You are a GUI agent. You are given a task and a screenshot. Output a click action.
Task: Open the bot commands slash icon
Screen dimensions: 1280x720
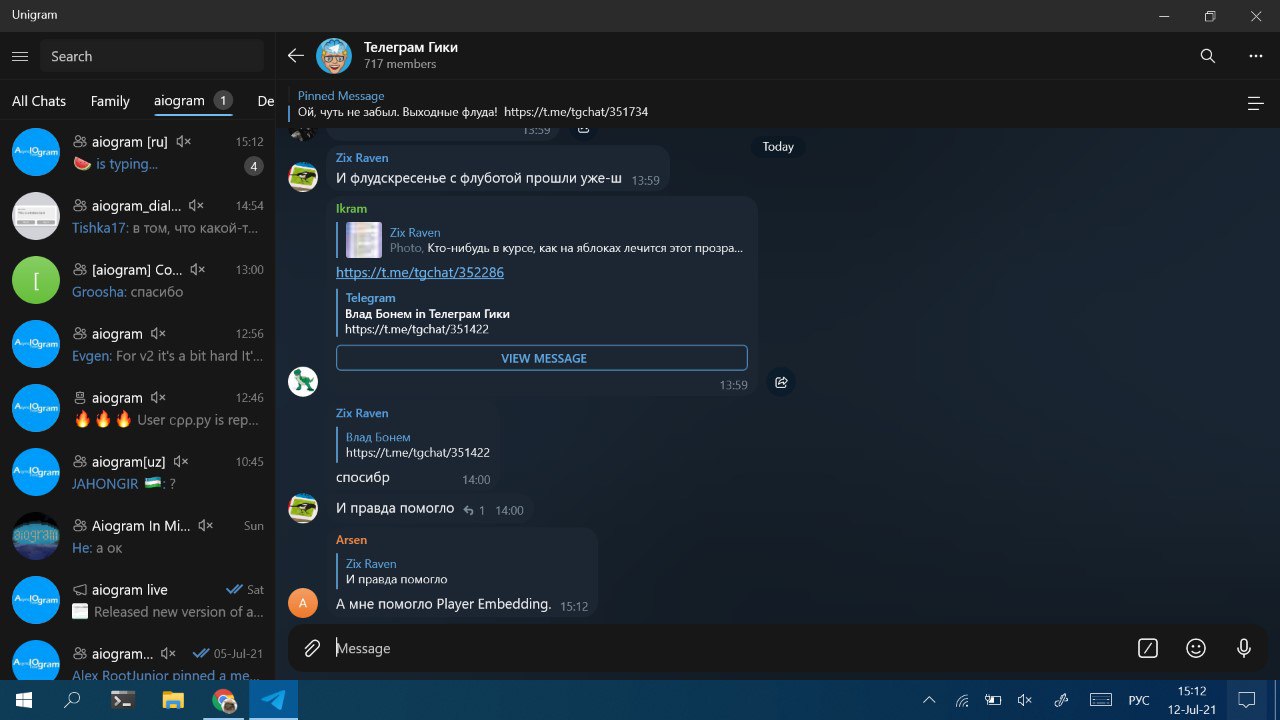[x=1148, y=648]
